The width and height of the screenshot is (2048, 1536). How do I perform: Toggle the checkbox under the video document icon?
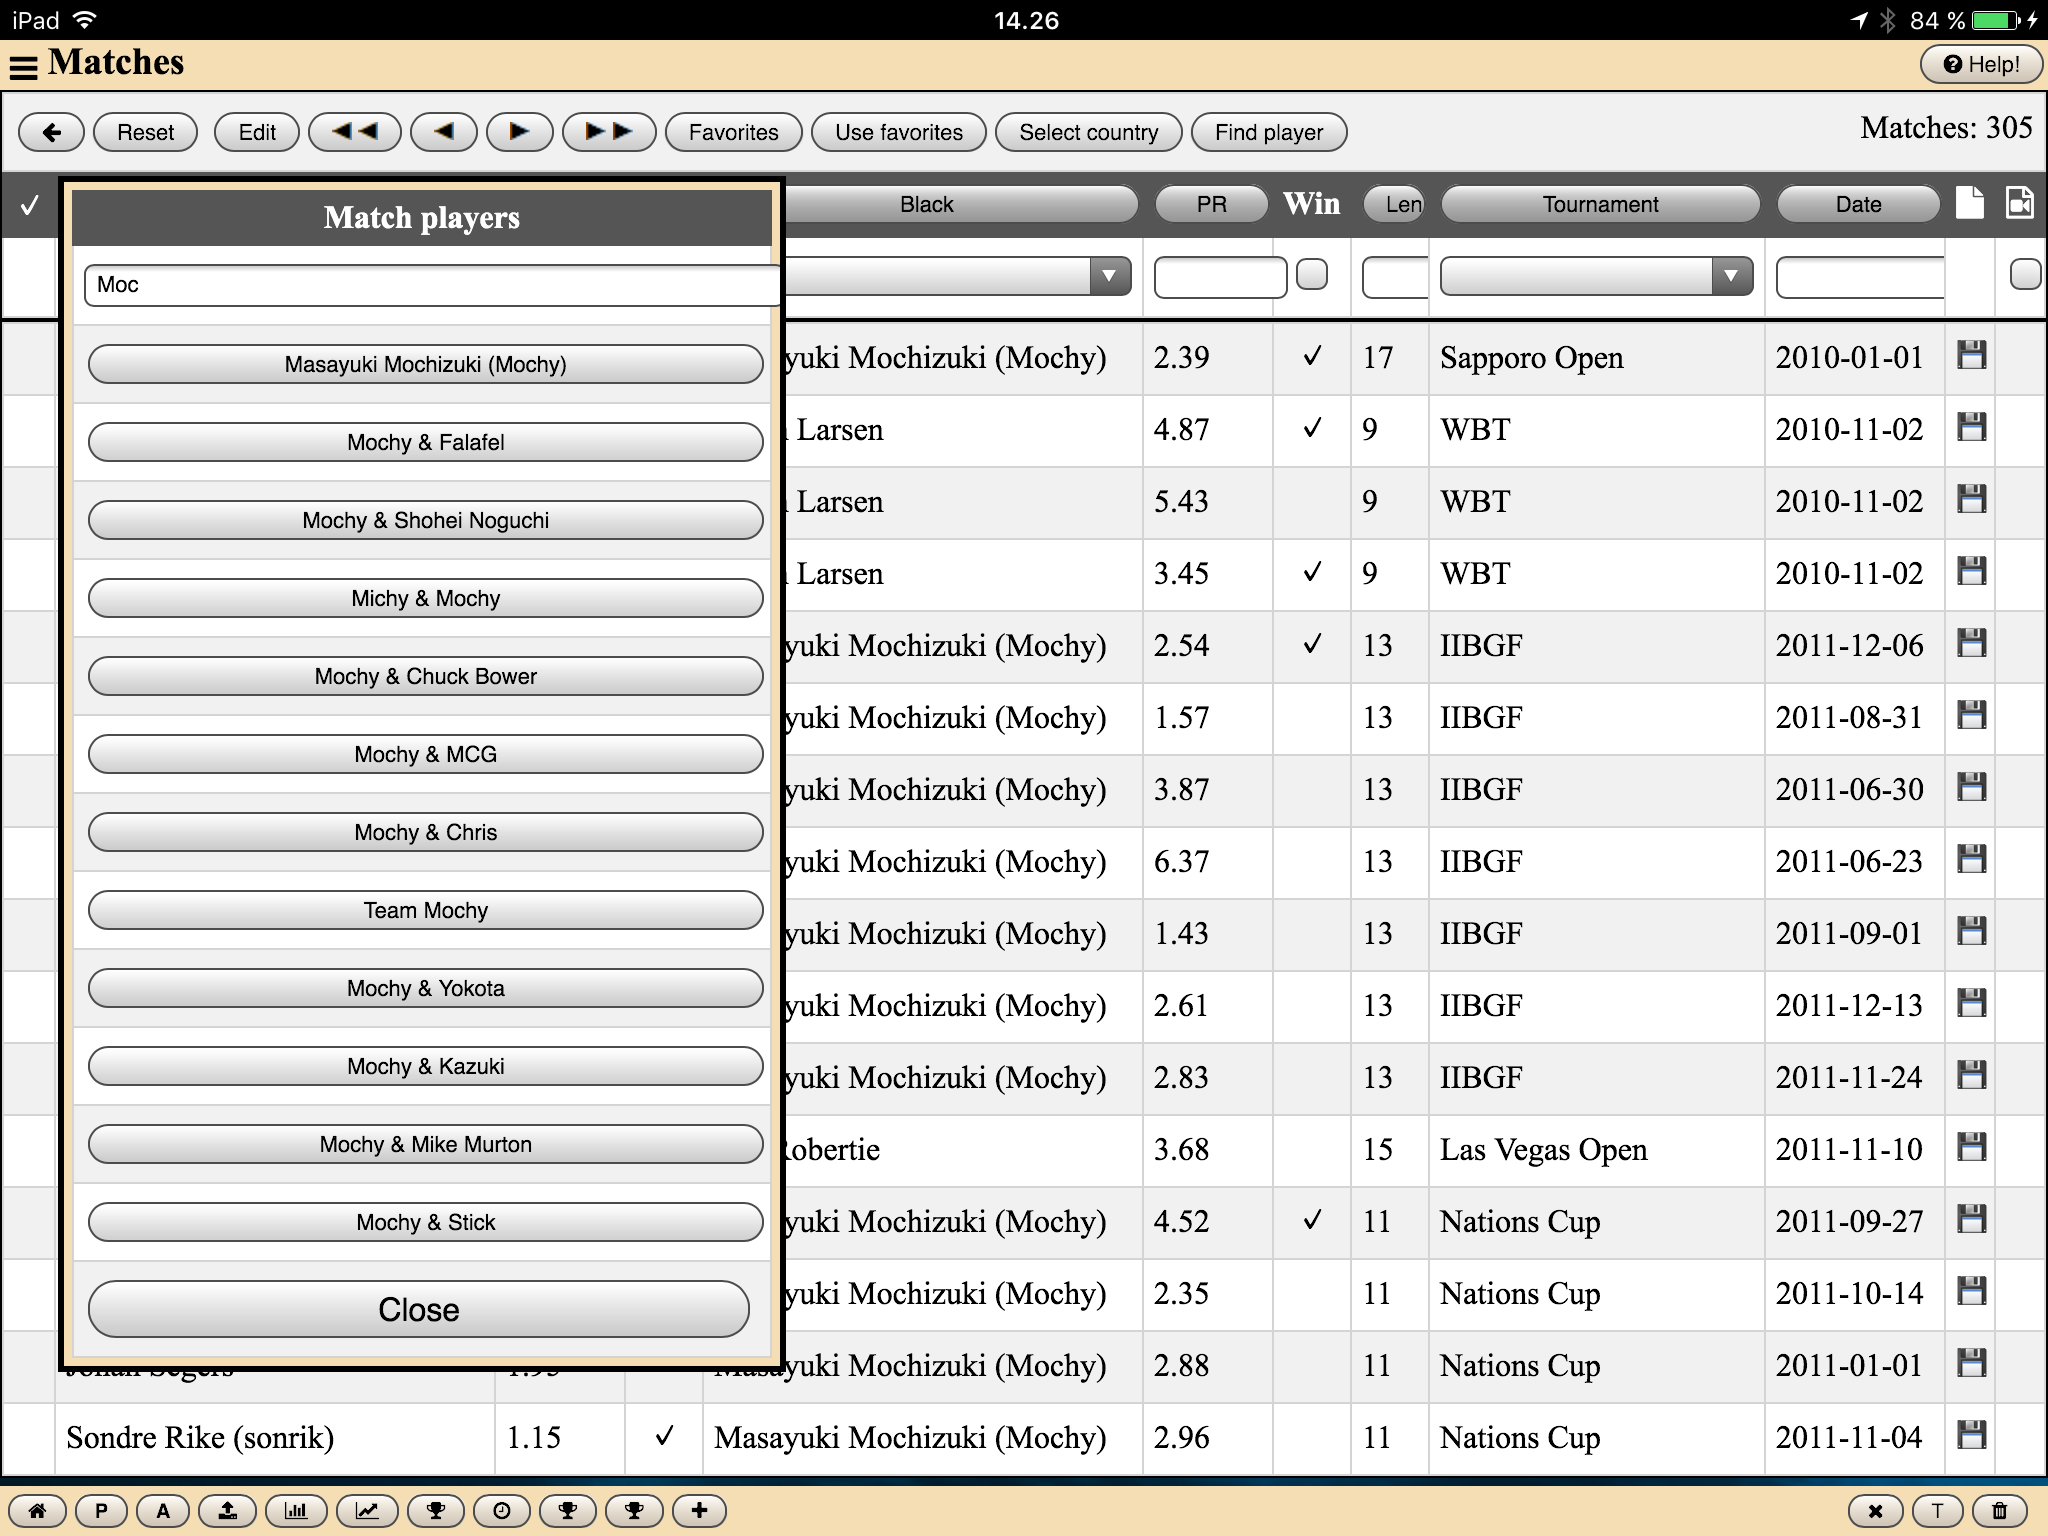(2025, 274)
